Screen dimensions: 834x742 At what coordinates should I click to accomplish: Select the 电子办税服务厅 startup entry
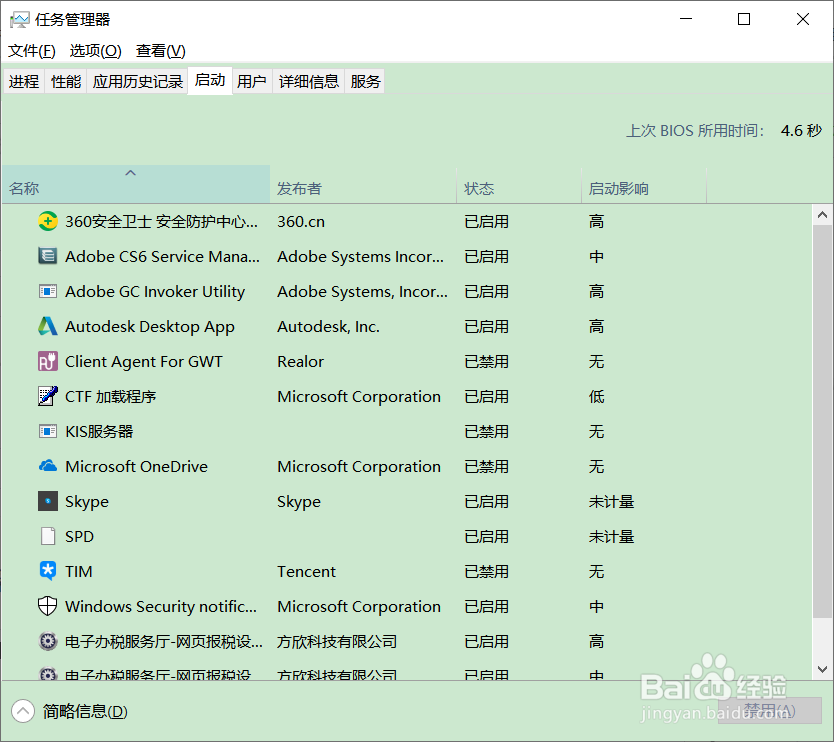coord(150,641)
